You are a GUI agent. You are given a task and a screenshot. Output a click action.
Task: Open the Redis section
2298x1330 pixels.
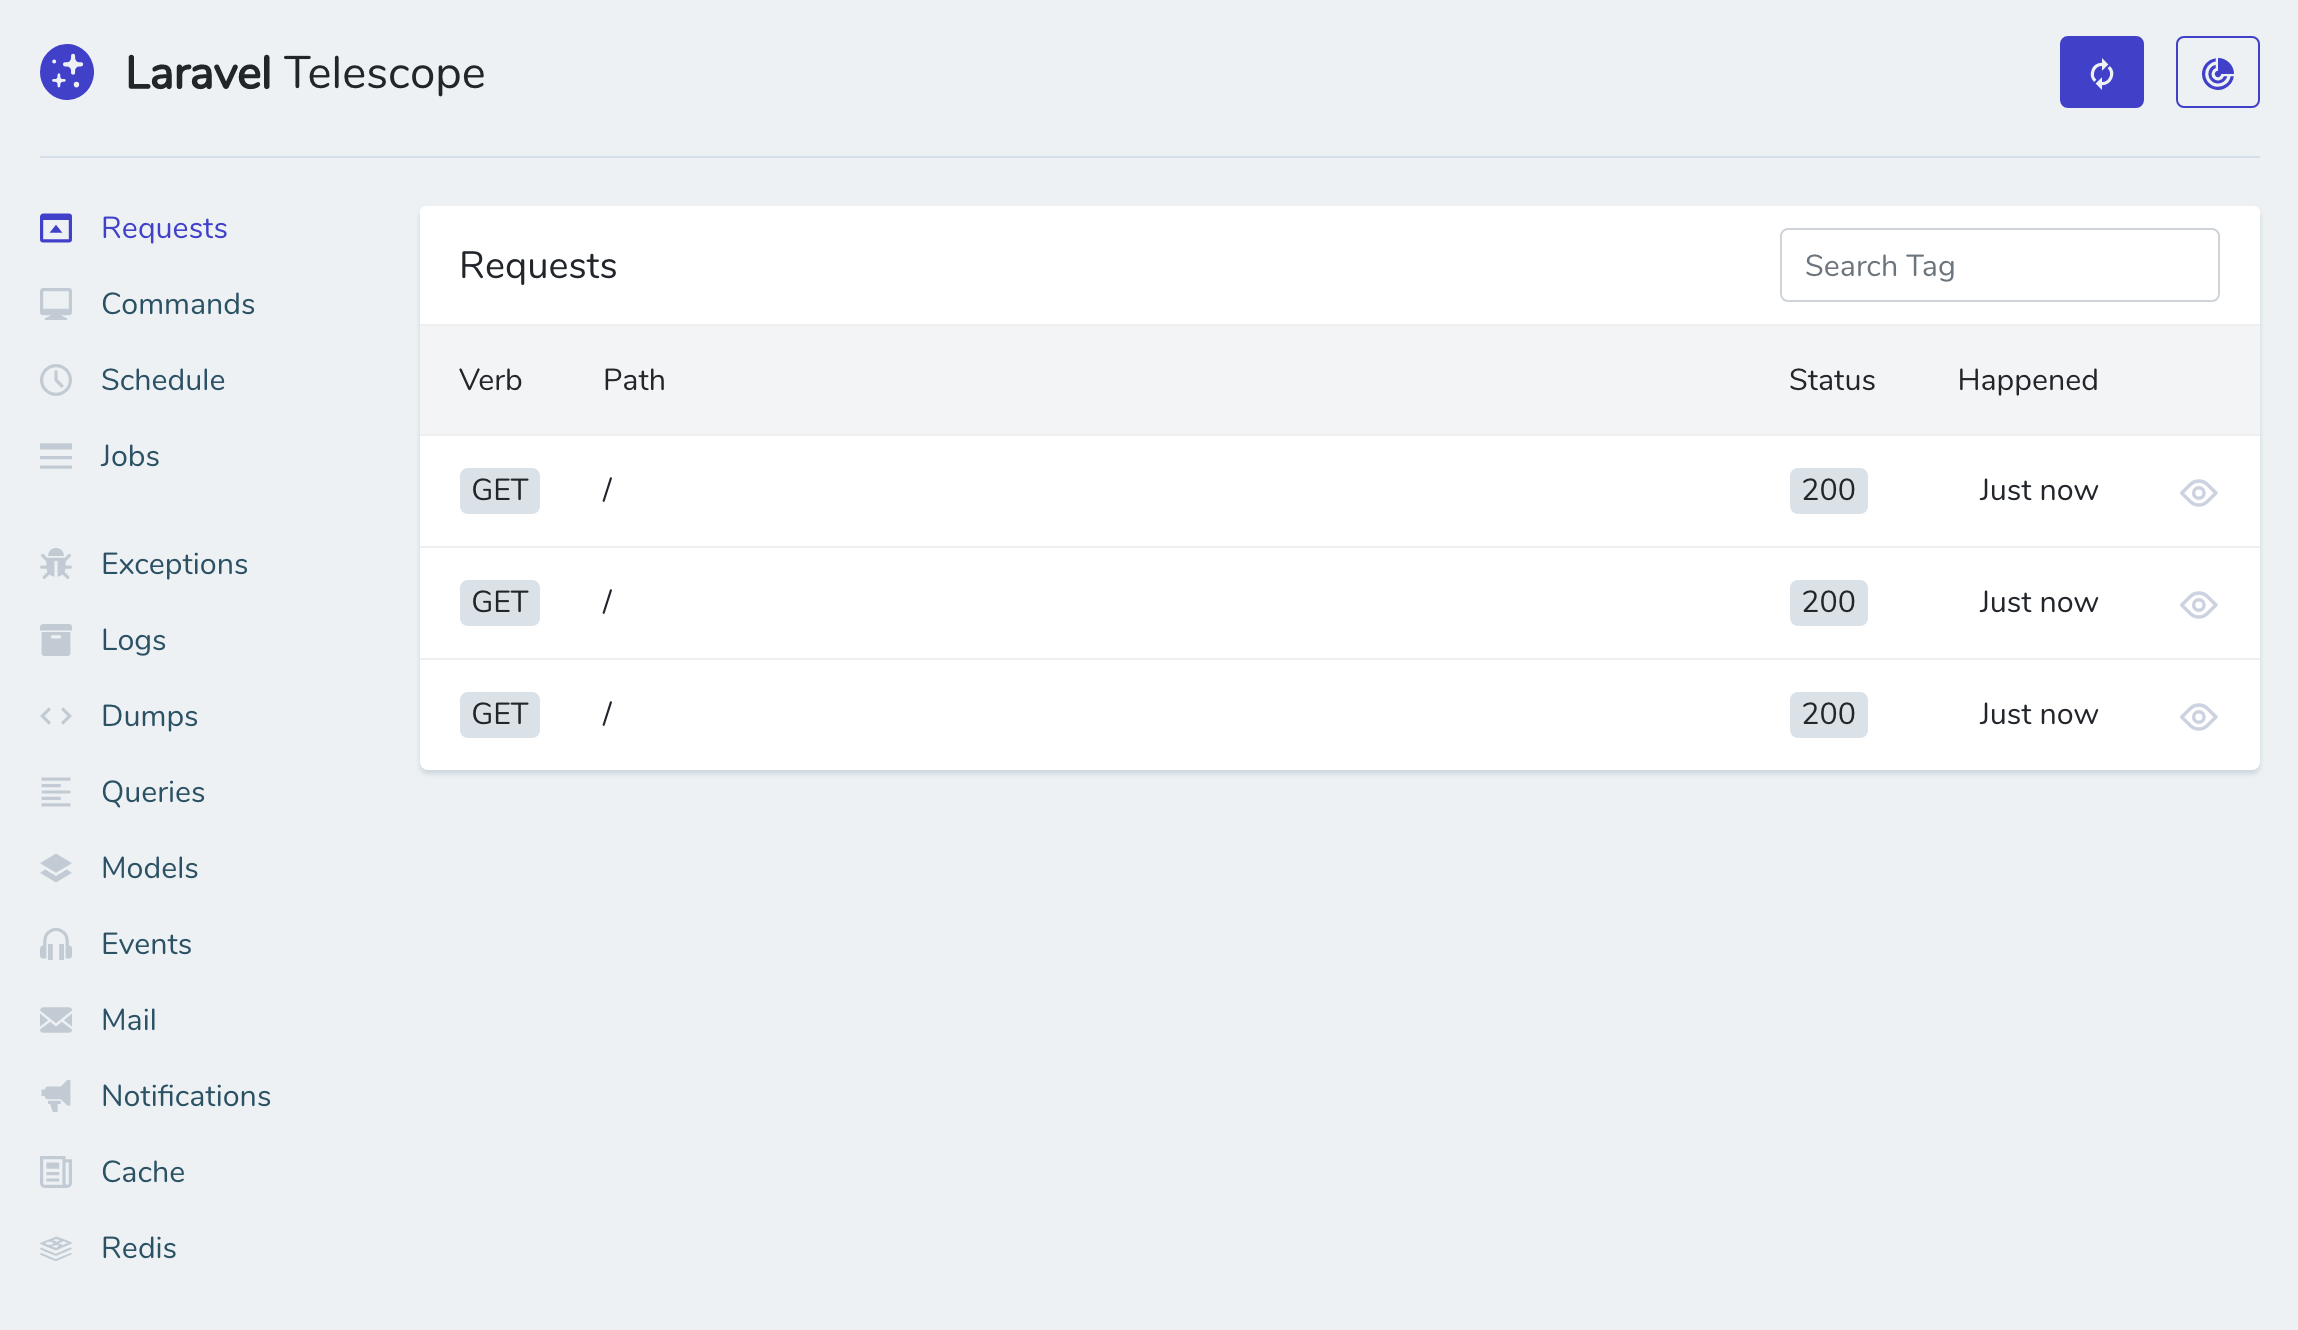[x=139, y=1248]
